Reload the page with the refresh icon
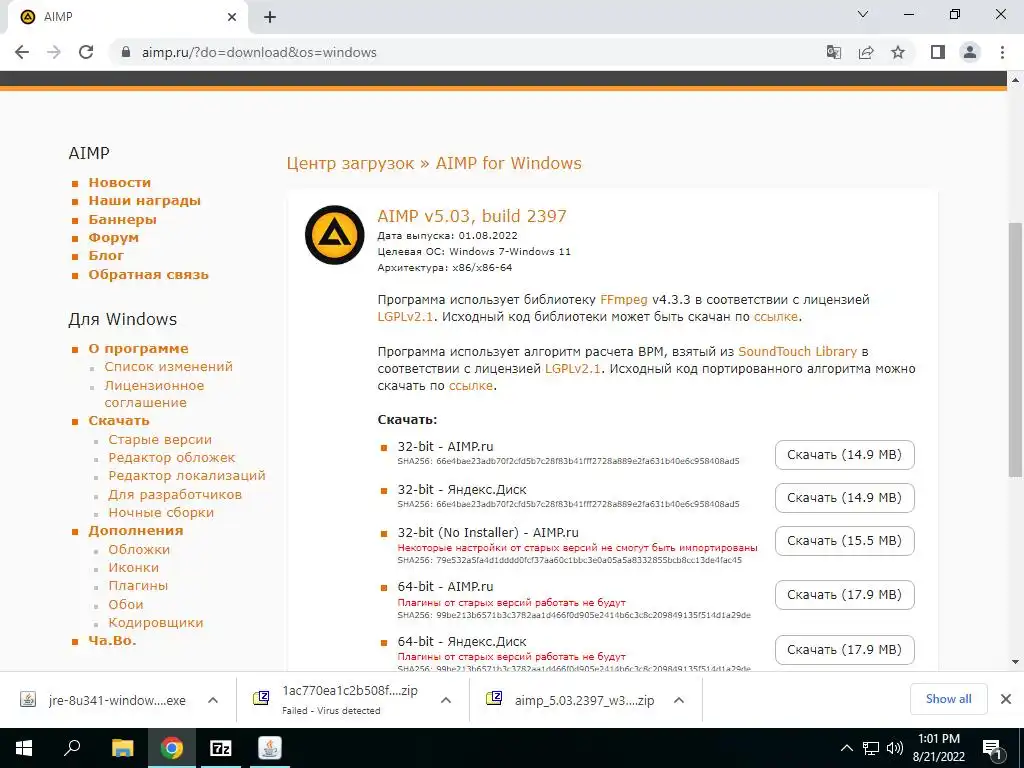 86,52
